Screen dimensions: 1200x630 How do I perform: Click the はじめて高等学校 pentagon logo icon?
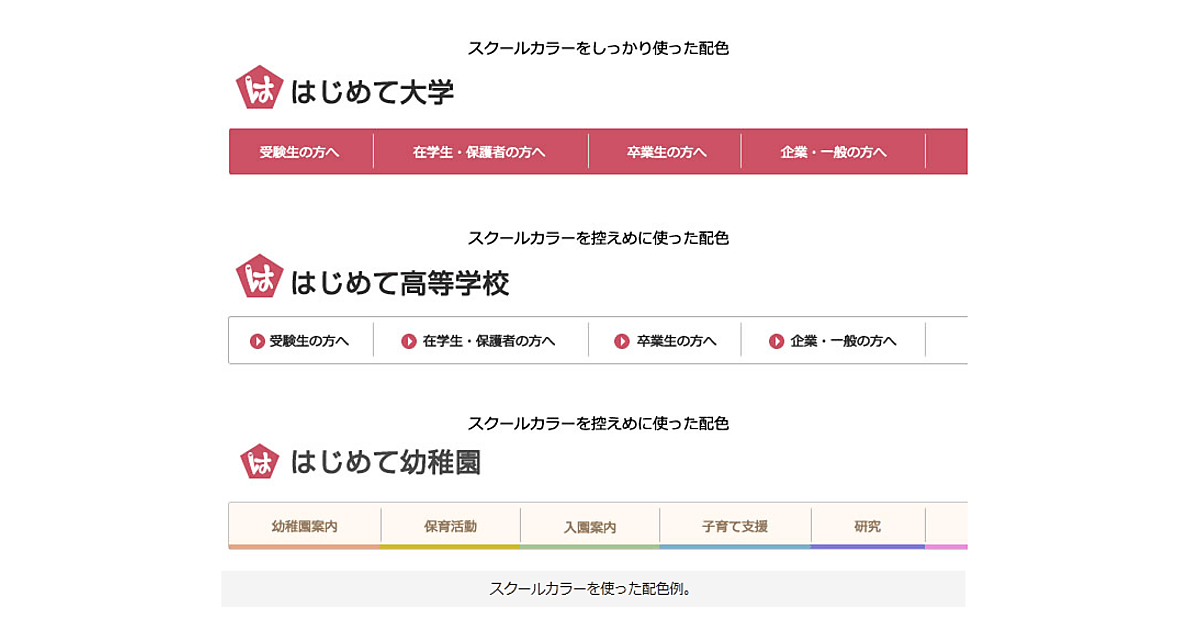257,277
